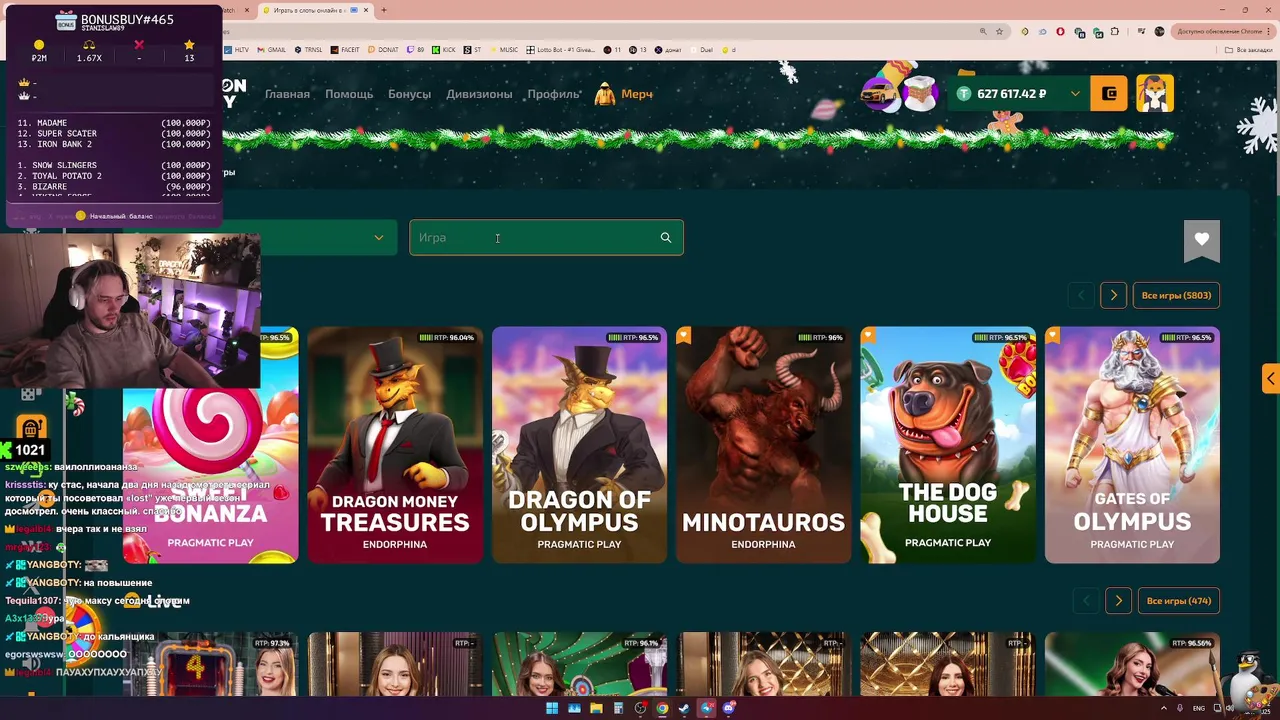This screenshot has height=720, width=1280.
Task: Open the yellow wallet deposit button
Action: click(x=1109, y=94)
